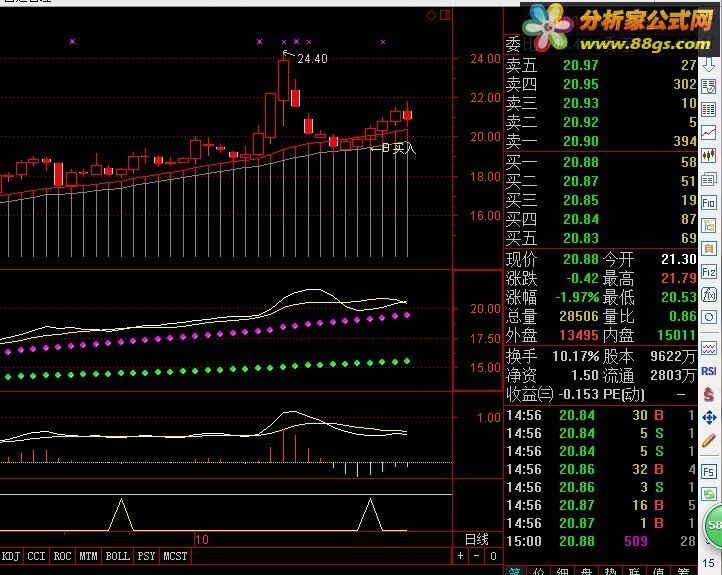Screen dimensions: 722x575
Task: Click the 卖四 price 20.95
Action: [x=581, y=84]
